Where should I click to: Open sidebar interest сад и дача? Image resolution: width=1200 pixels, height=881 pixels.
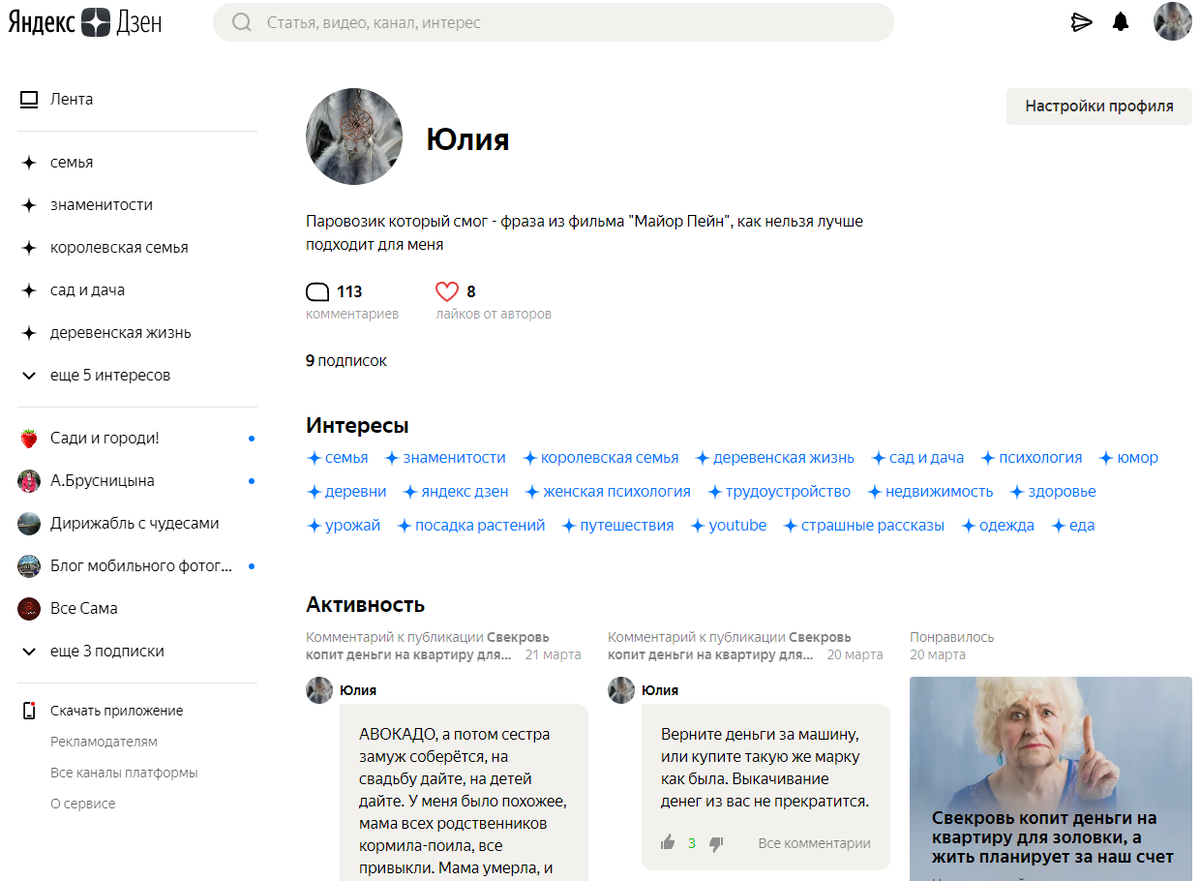coord(87,290)
